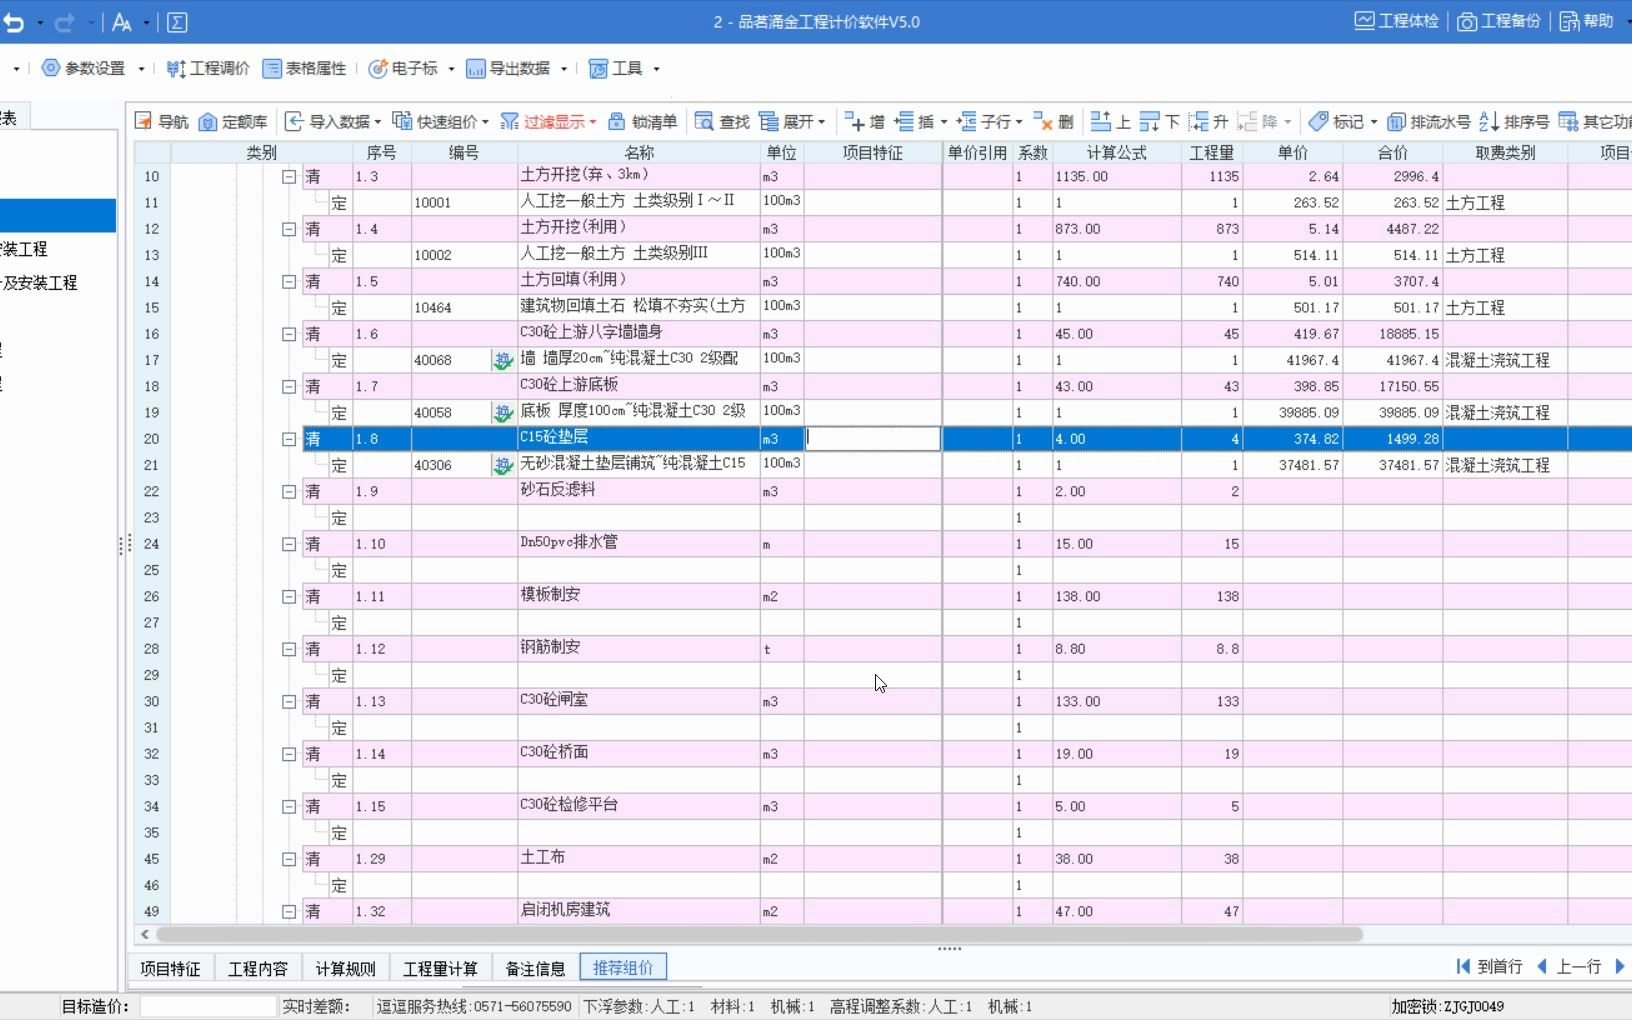1632x1020 pixels.
Task: Open 参数设置 parameter settings
Action: [x=84, y=68]
